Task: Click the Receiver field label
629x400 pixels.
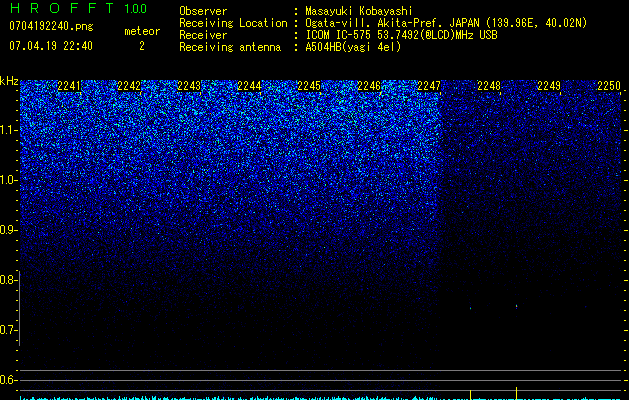Action: point(203,35)
